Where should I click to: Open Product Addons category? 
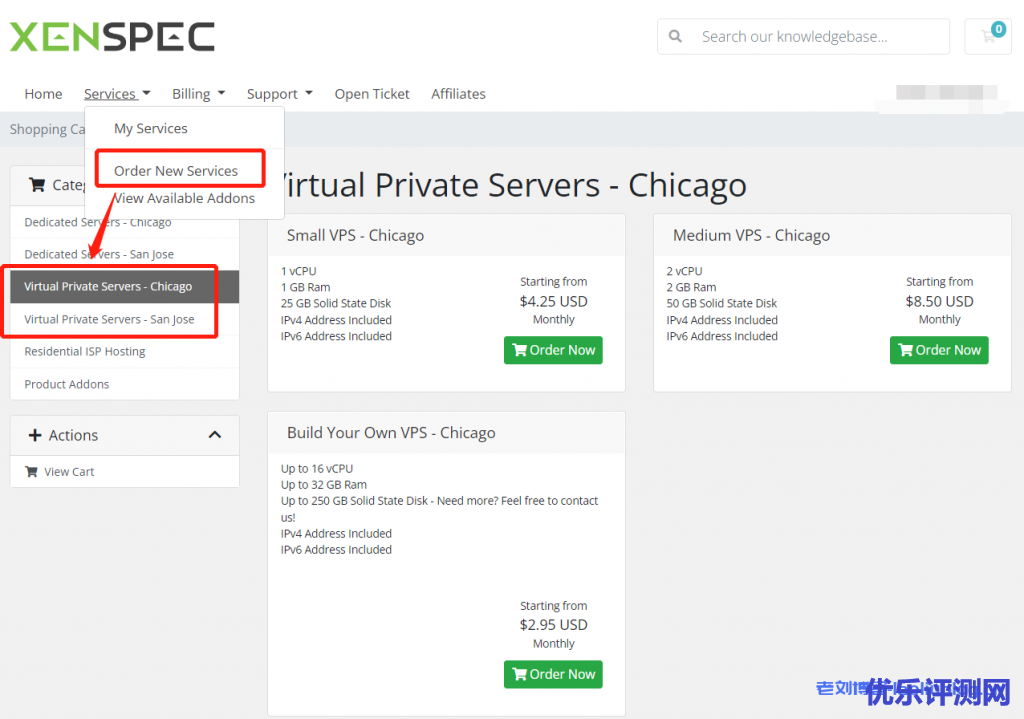tap(125, 384)
